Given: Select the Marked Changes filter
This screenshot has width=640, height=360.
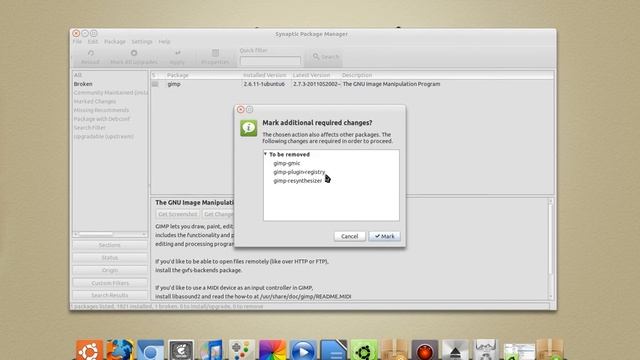Looking at the screenshot, I should tap(95, 101).
